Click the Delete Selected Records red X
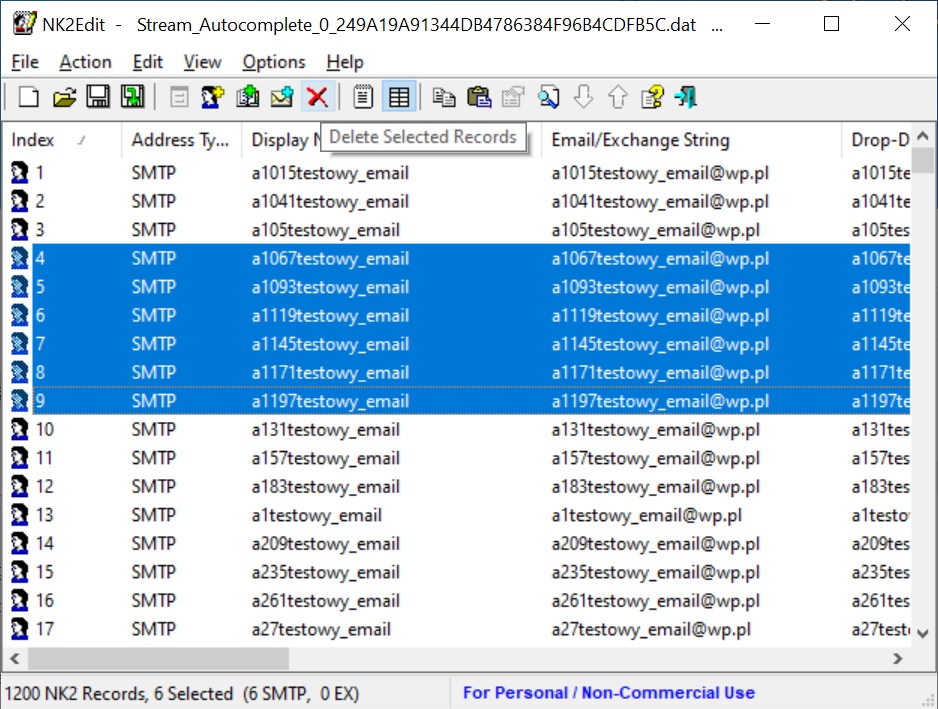 pyautogui.click(x=317, y=97)
